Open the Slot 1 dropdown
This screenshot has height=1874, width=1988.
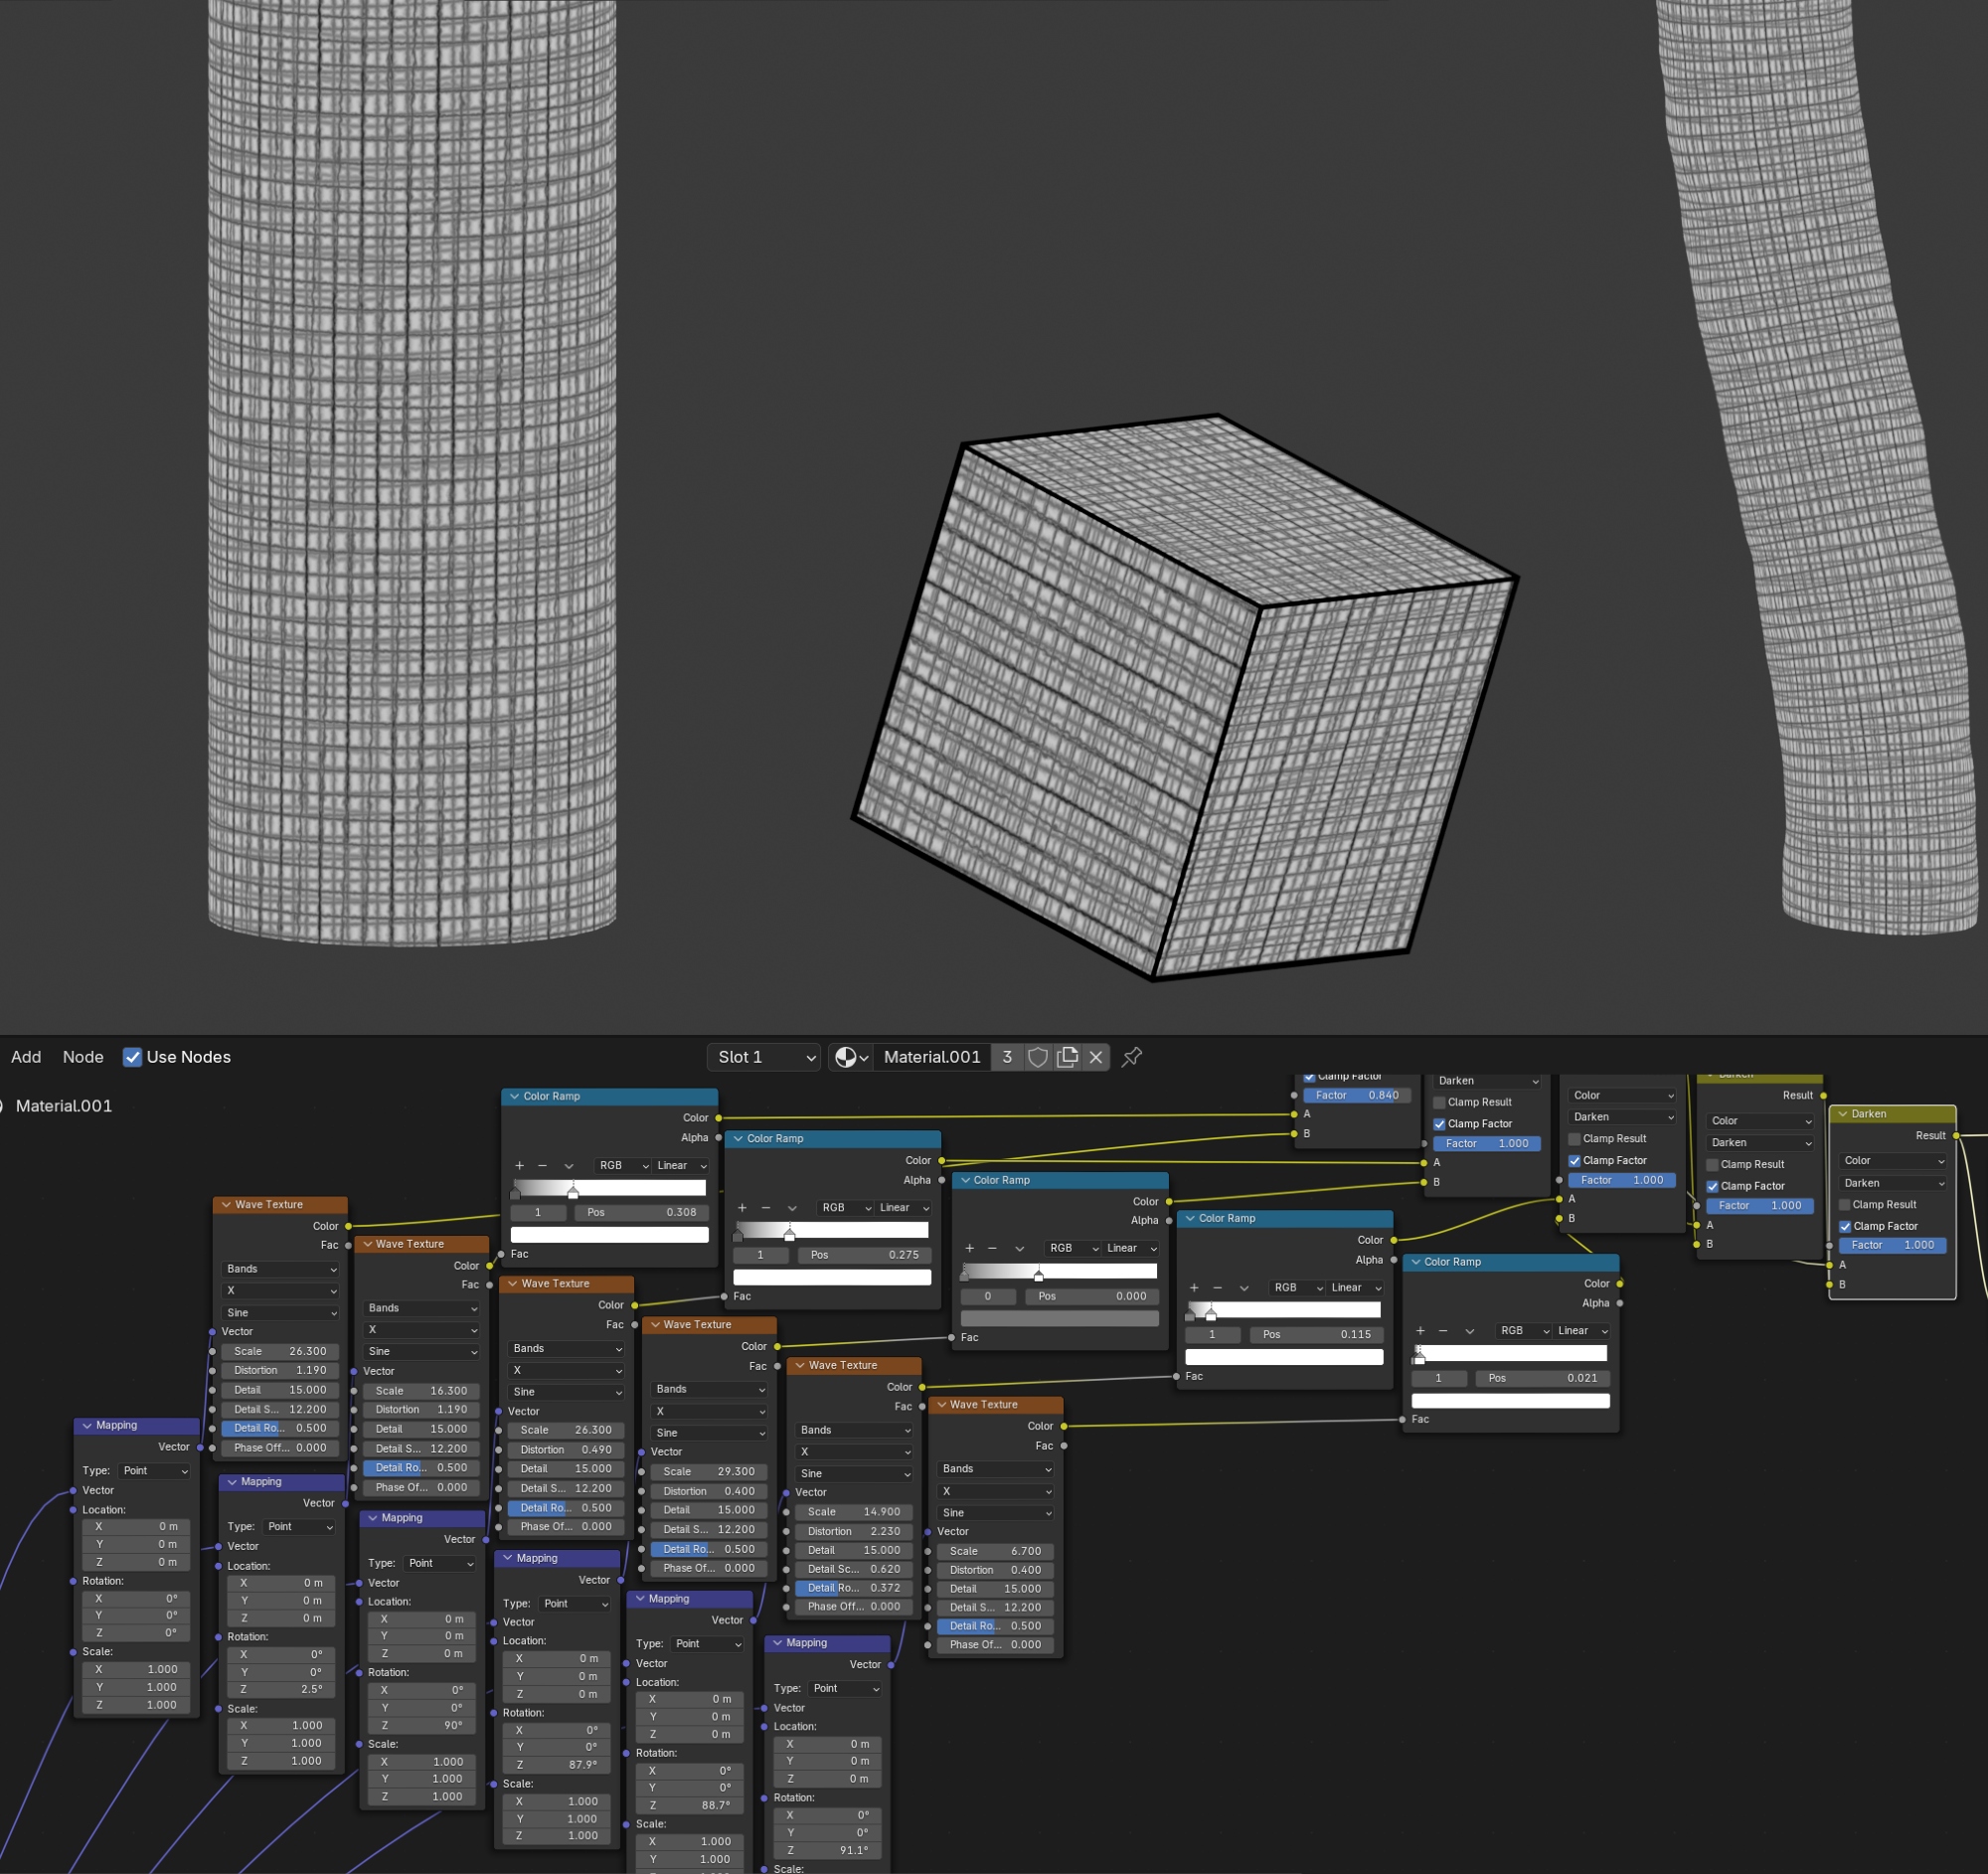[765, 1057]
